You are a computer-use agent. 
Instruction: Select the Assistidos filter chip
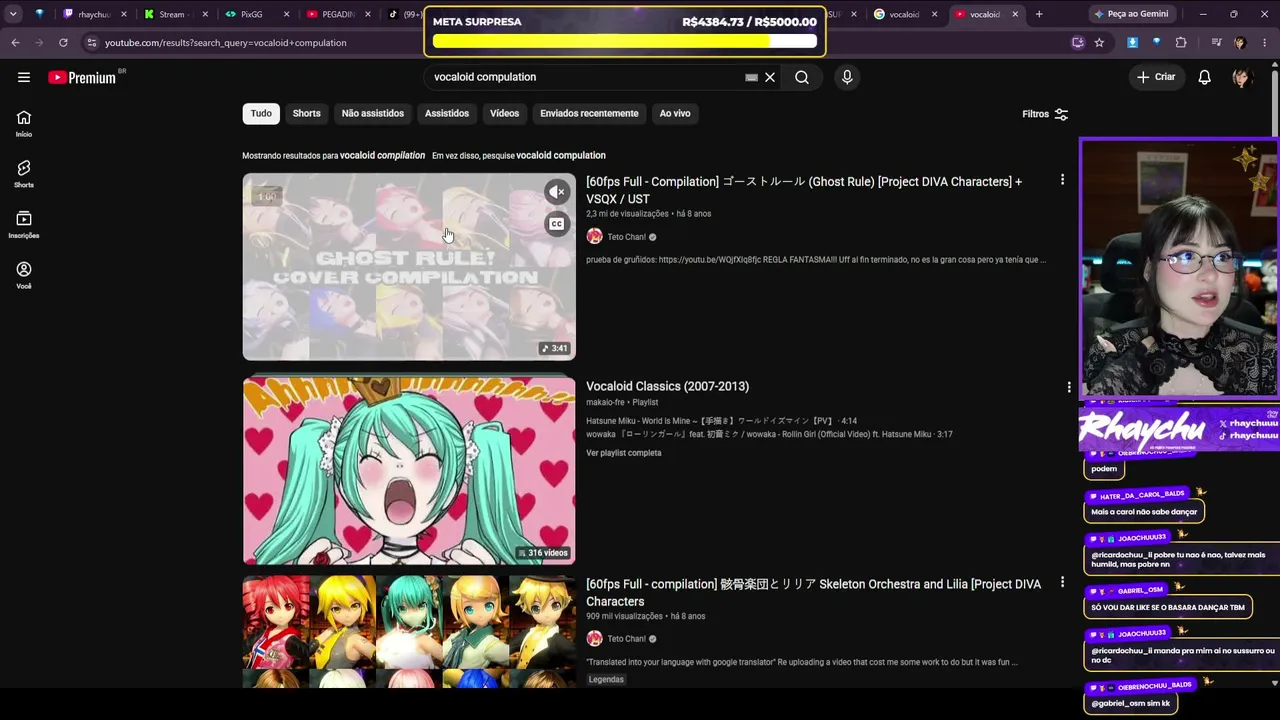click(447, 114)
